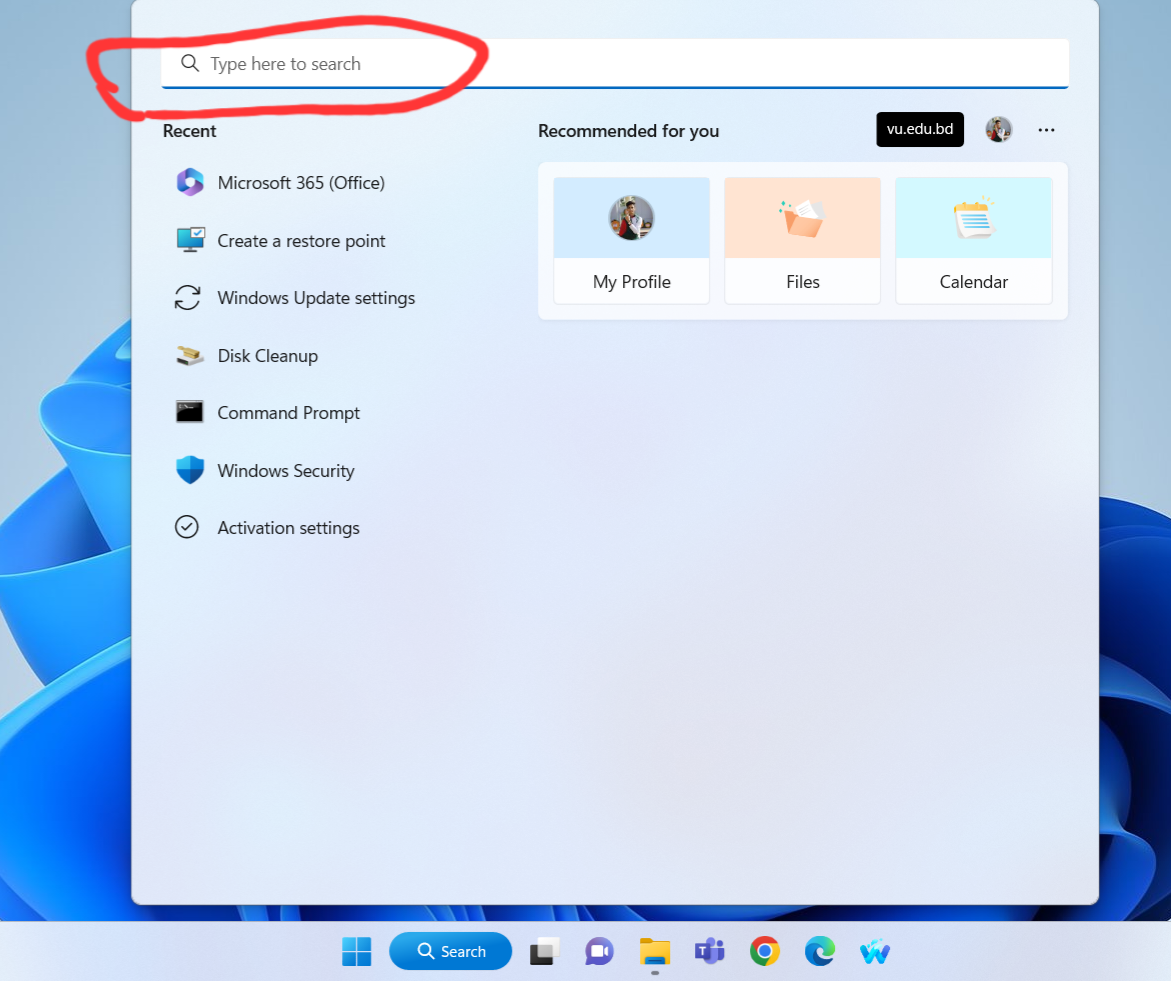Image resolution: width=1171 pixels, height=981 pixels.
Task: Launch Google Chrome from the taskbar
Action: click(x=765, y=951)
